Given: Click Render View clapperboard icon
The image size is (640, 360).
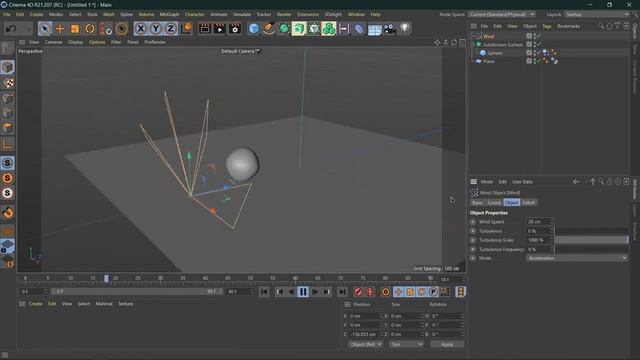Looking at the screenshot, I should [x=204, y=29].
